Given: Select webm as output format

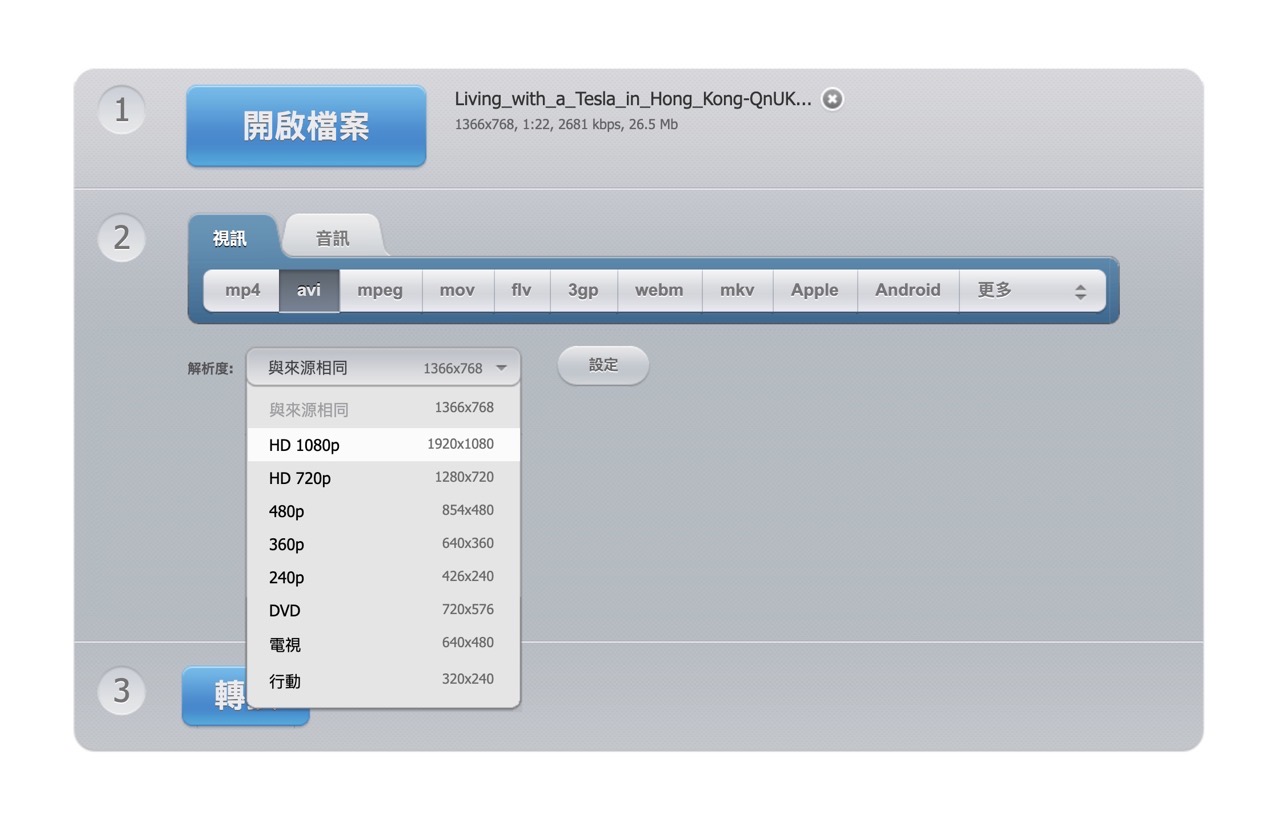Looking at the screenshot, I should (x=659, y=290).
